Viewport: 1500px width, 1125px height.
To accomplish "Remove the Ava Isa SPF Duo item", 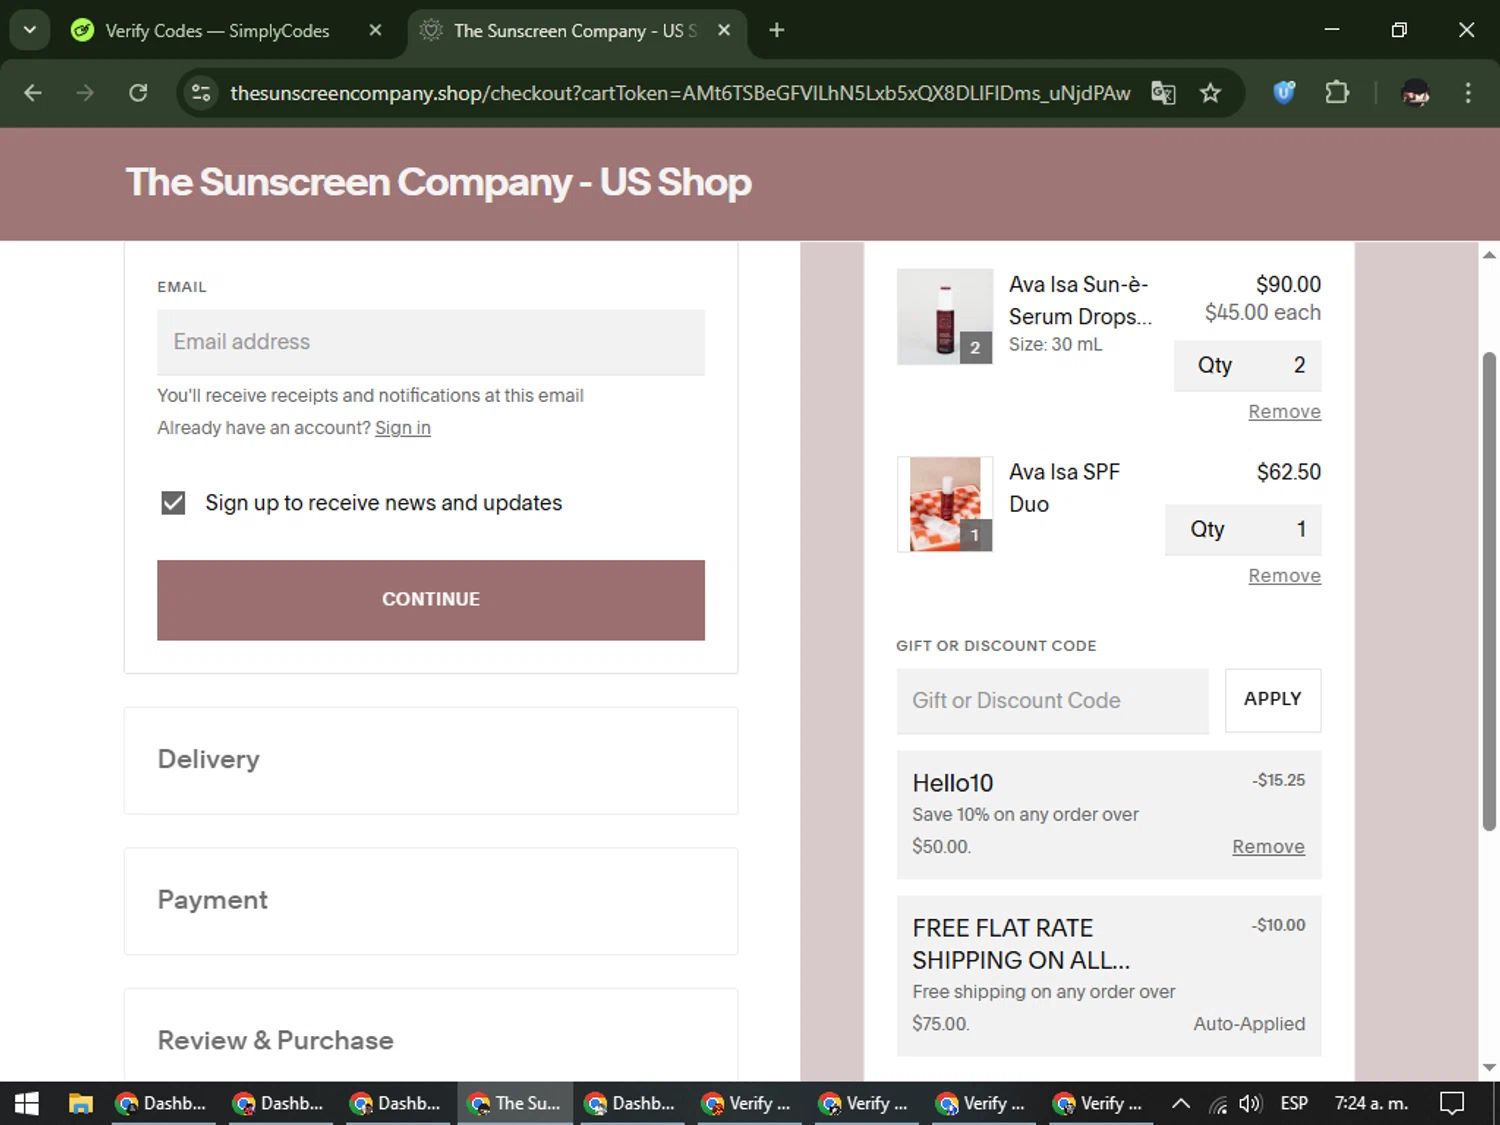I will (x=1284, y=576).
